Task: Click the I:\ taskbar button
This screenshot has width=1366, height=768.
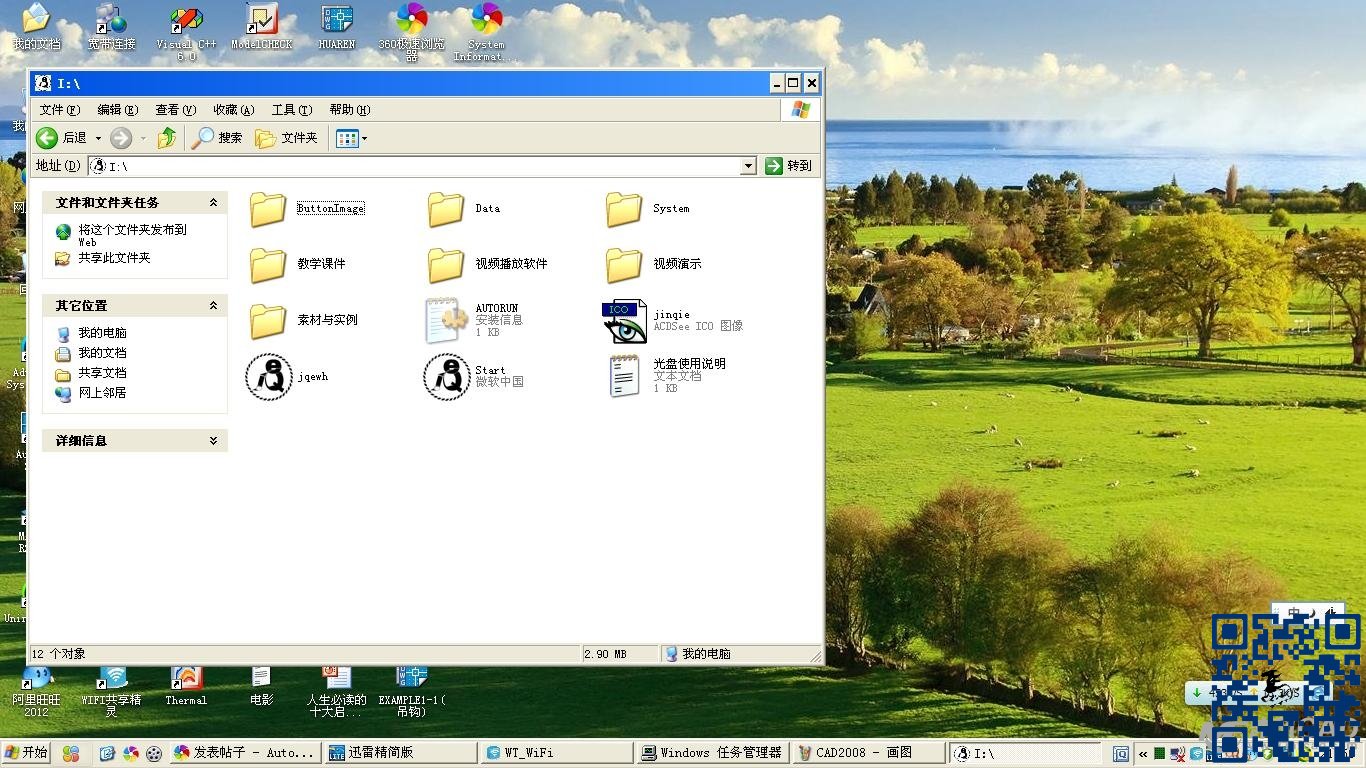Action: (x=1025, y=753)
